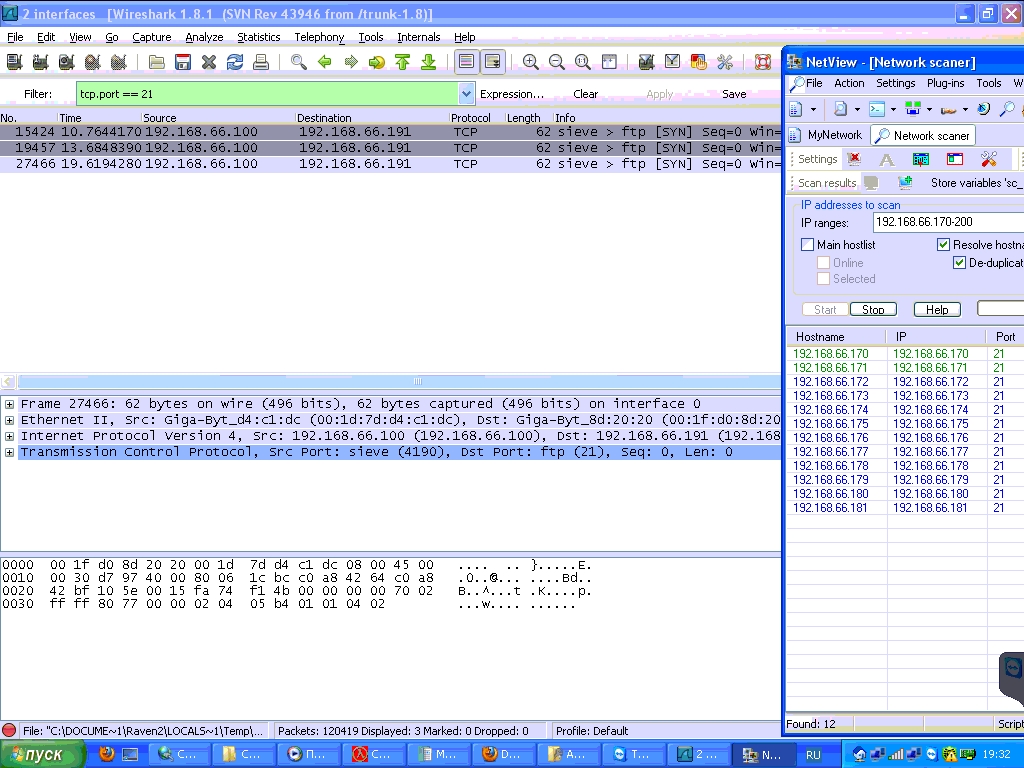Go to the first packet
This screenshot has height=768, width=1024.
coord(402,62)
